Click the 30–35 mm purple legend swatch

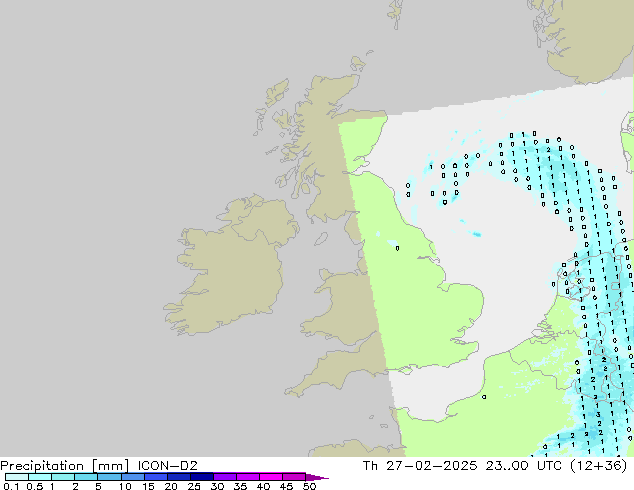pos(224,477)
